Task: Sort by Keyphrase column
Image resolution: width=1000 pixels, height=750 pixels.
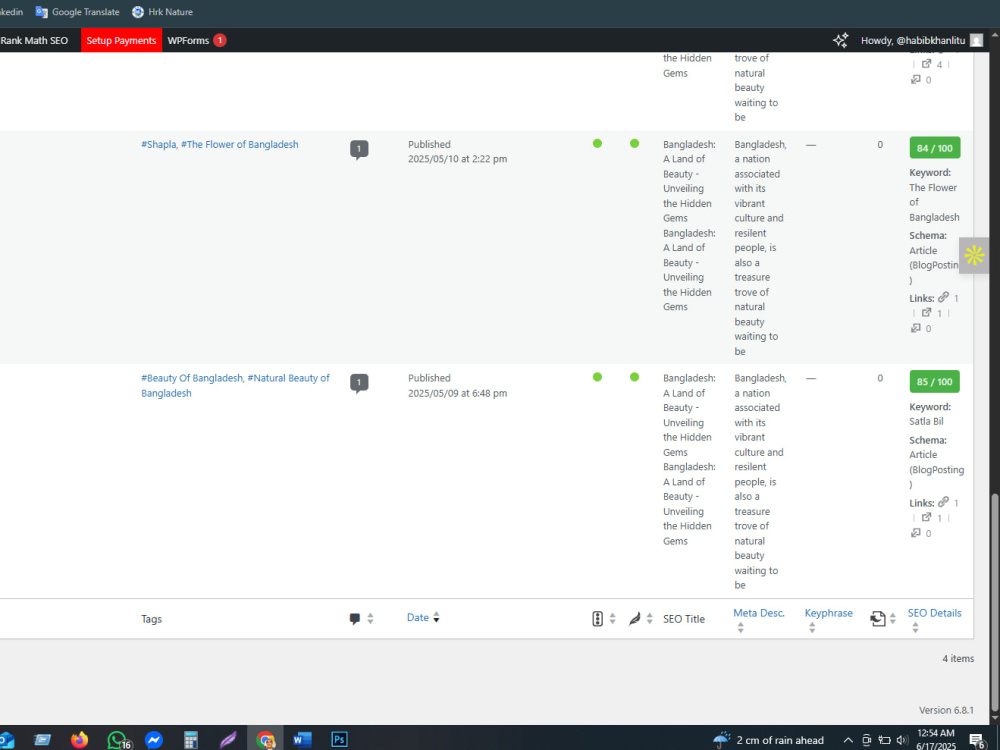Action: [x=828, y=613]
